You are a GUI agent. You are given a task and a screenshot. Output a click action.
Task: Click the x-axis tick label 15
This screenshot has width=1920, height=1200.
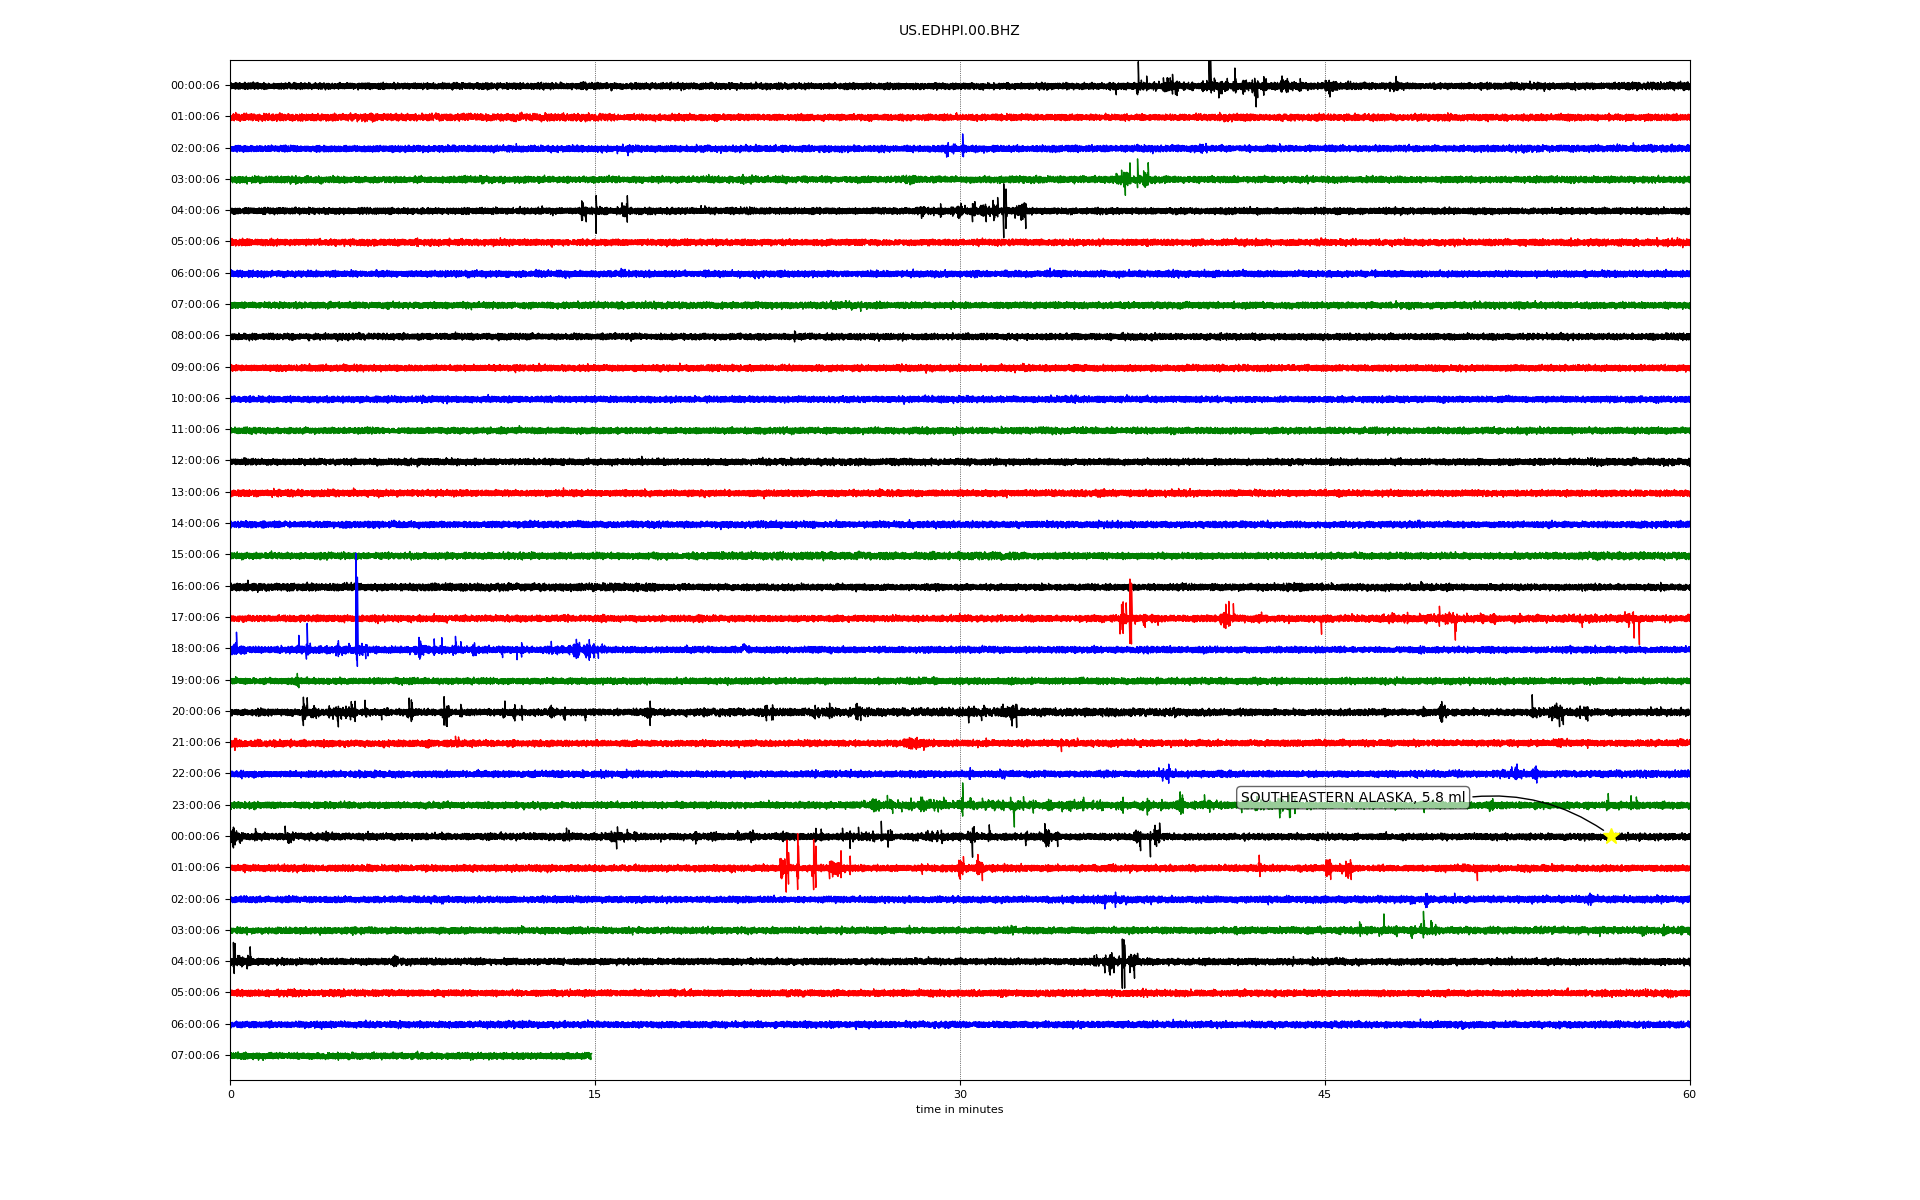click(595, 1094)
